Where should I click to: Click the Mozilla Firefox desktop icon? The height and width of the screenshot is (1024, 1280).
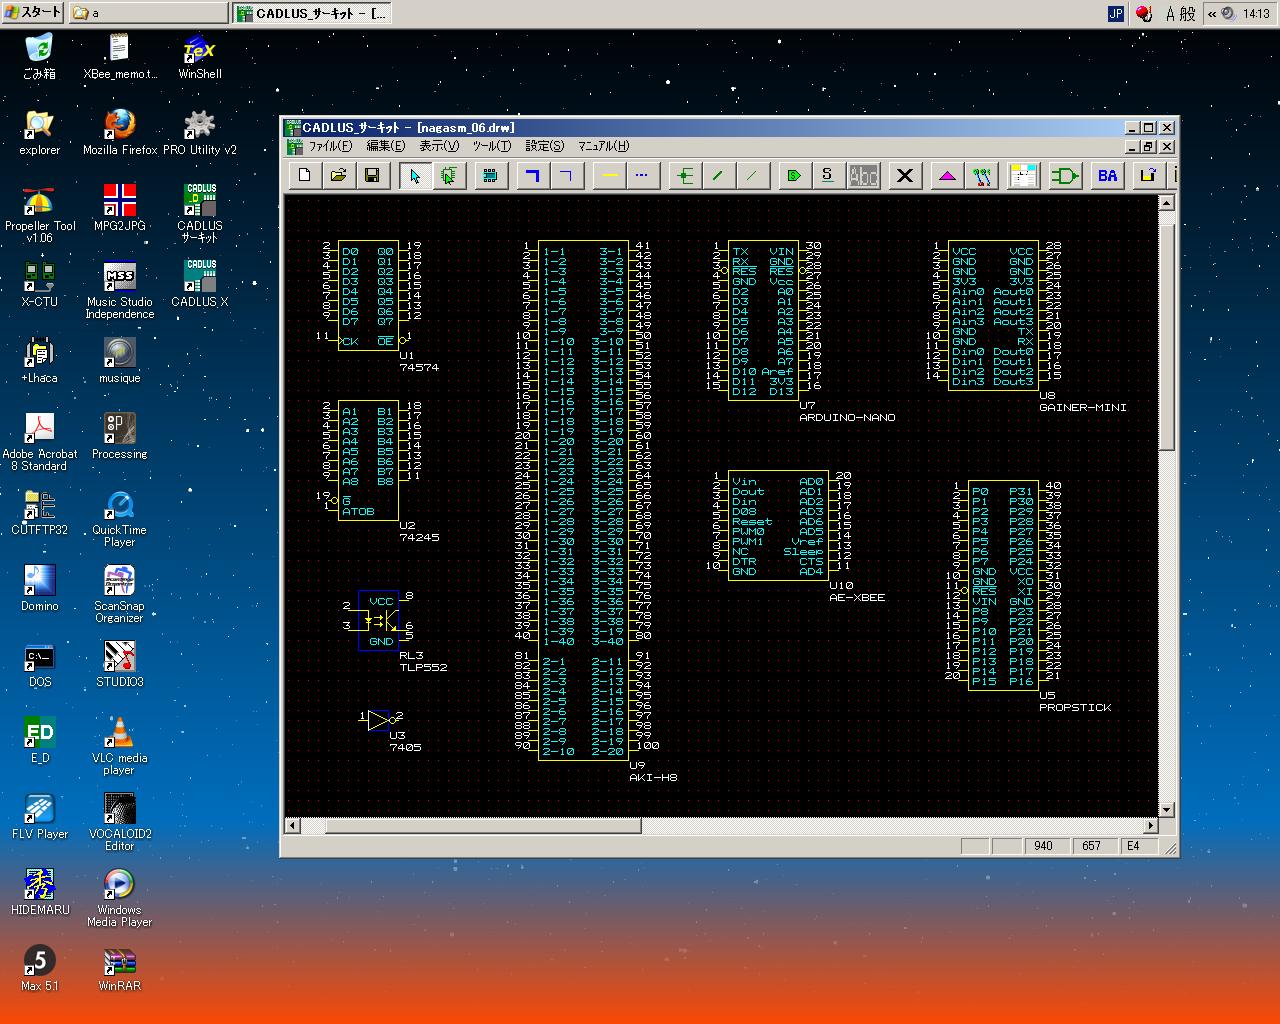click(x=120, y=133)
